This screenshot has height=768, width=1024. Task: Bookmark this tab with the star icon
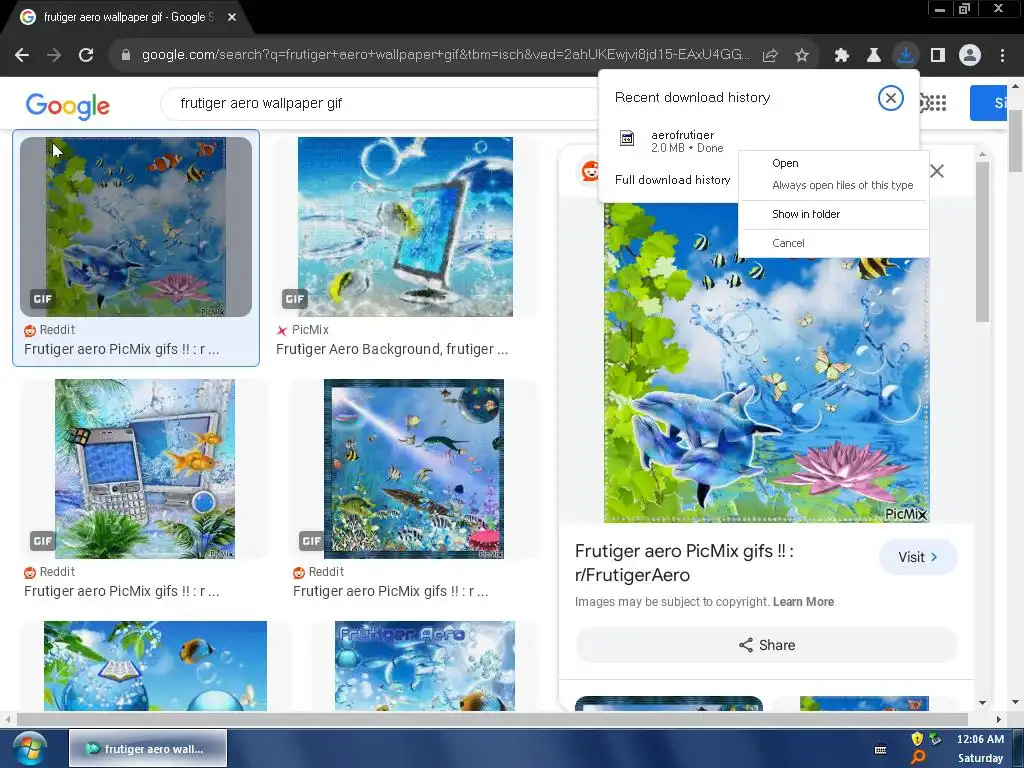tap(802, 56)
